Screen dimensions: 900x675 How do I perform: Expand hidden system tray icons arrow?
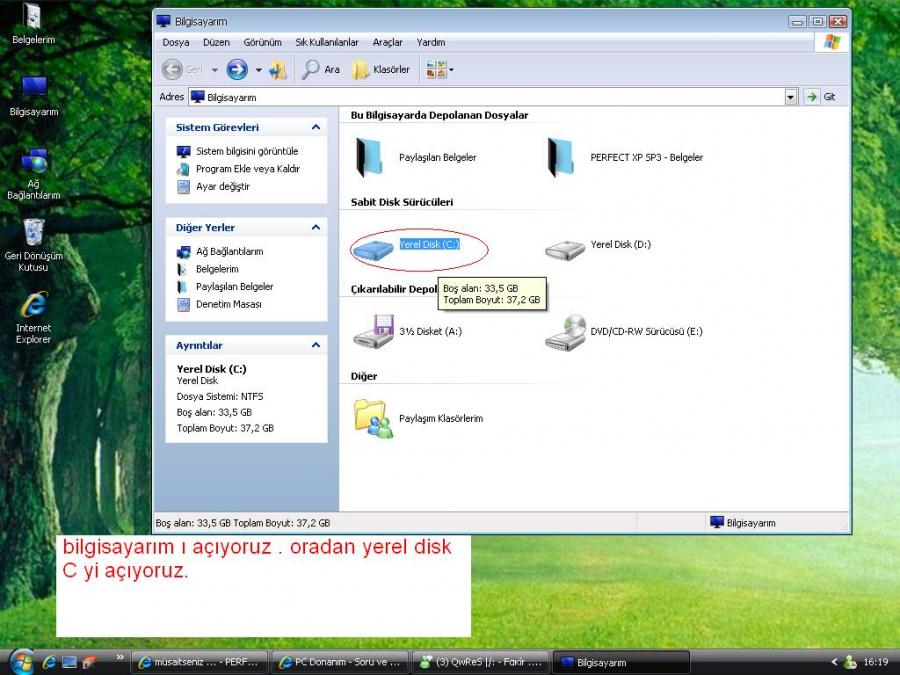pos(835,662)
